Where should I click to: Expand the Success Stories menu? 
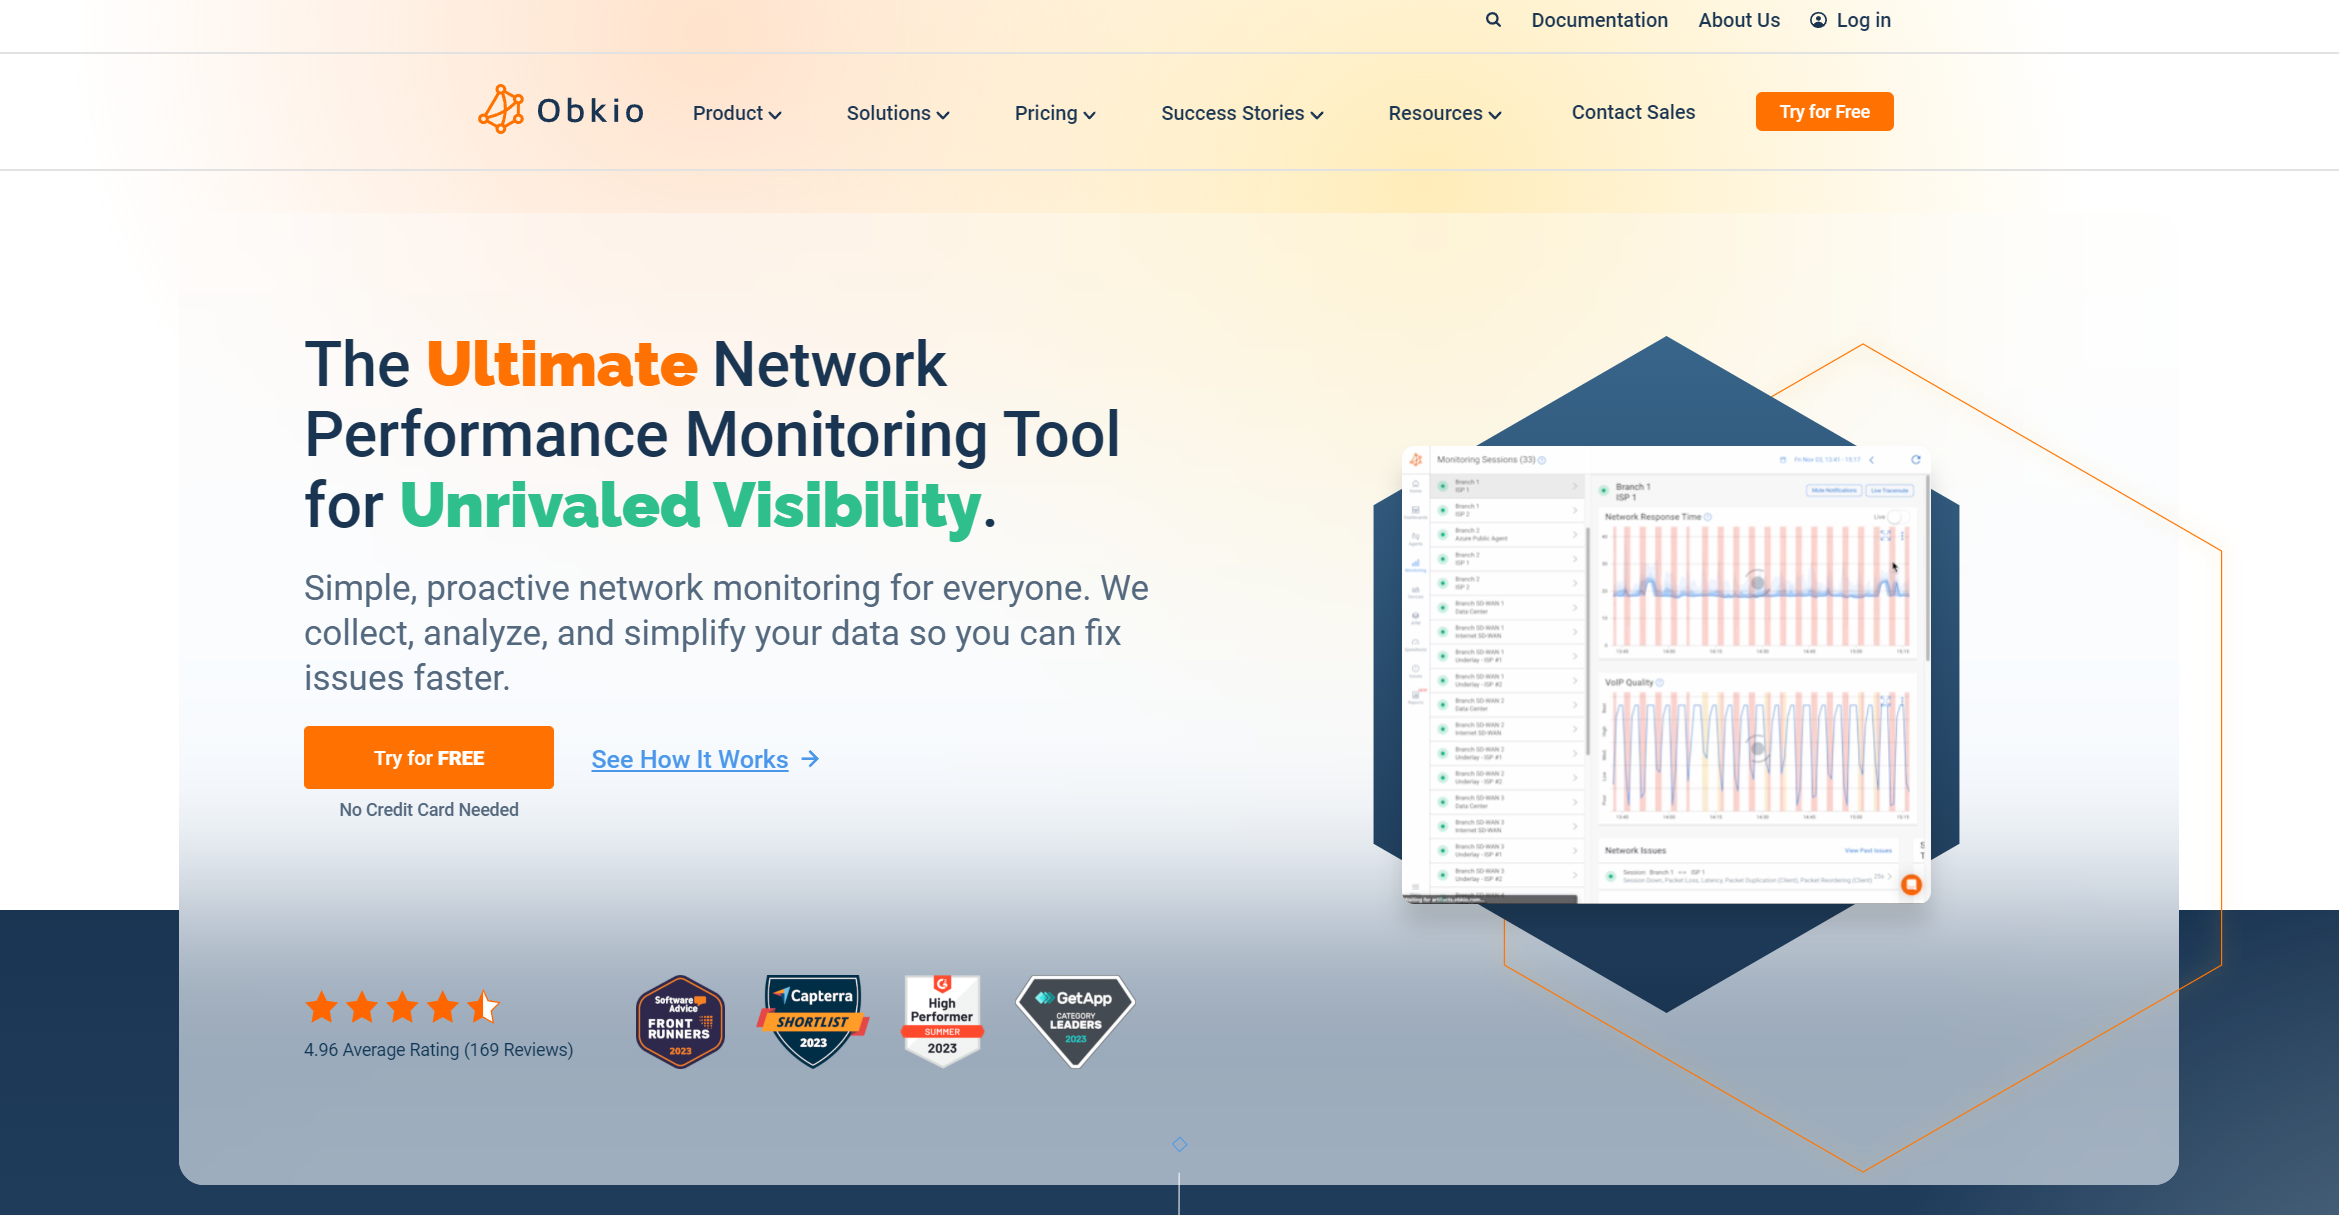[1242, 113]
